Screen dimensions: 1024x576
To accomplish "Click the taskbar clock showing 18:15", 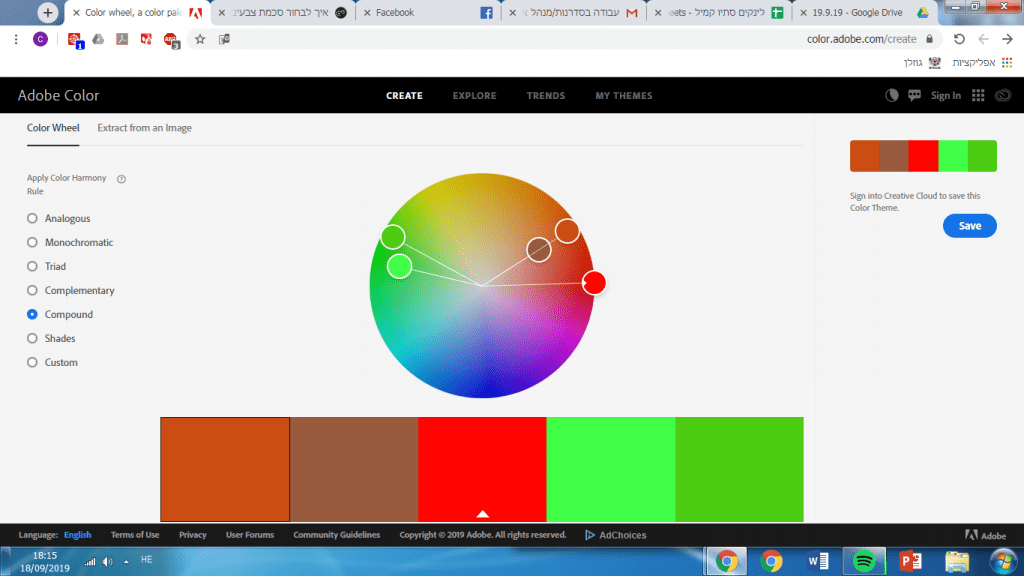I will (44, 562).
